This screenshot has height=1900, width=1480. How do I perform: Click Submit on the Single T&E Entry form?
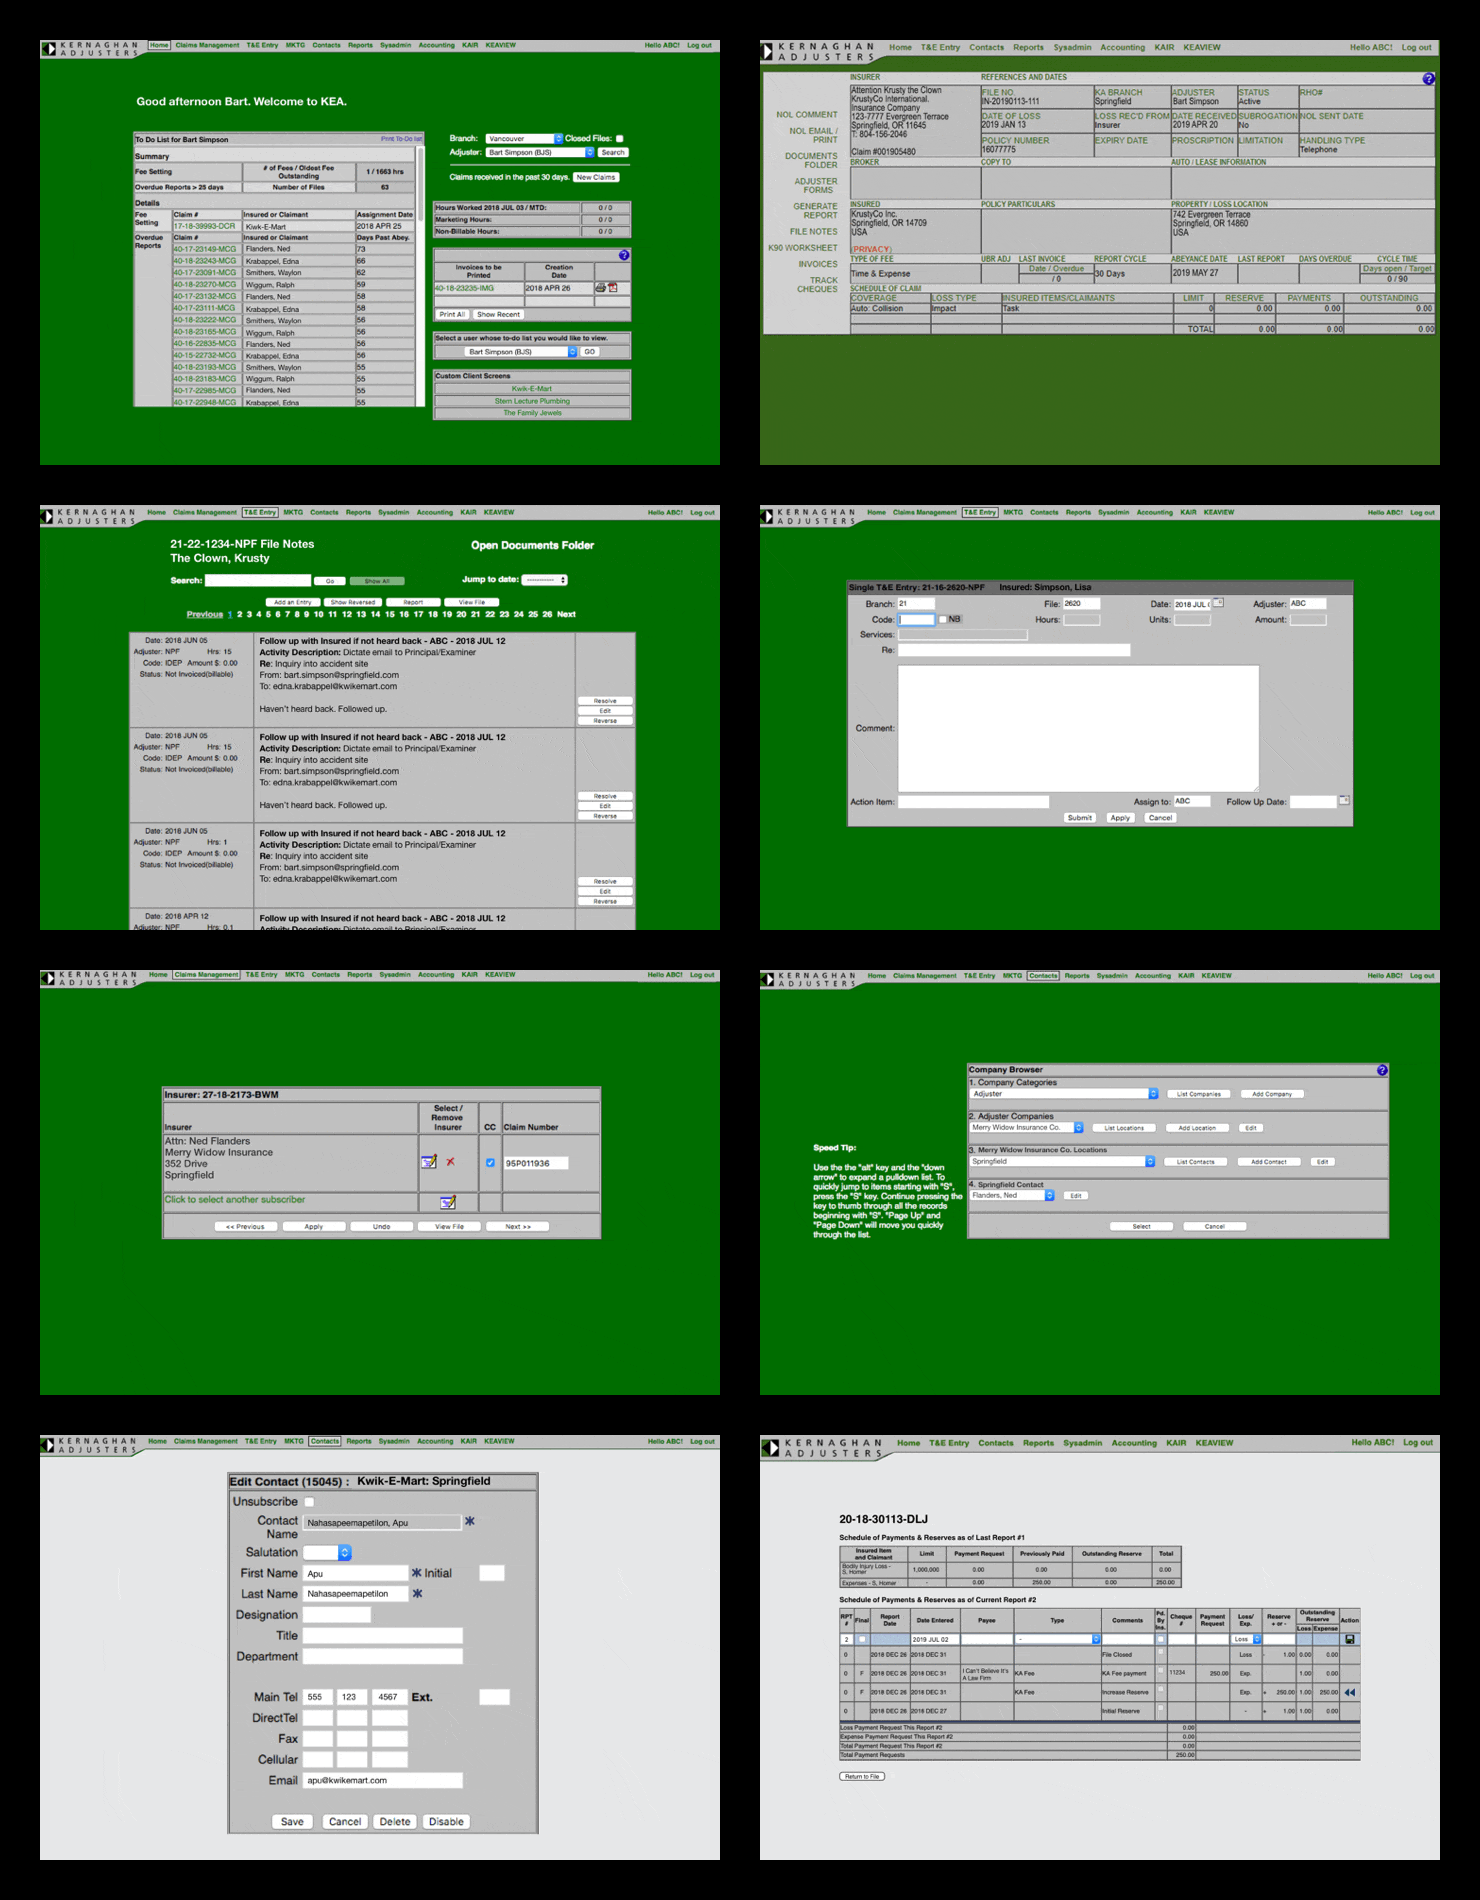[1080, 818]
